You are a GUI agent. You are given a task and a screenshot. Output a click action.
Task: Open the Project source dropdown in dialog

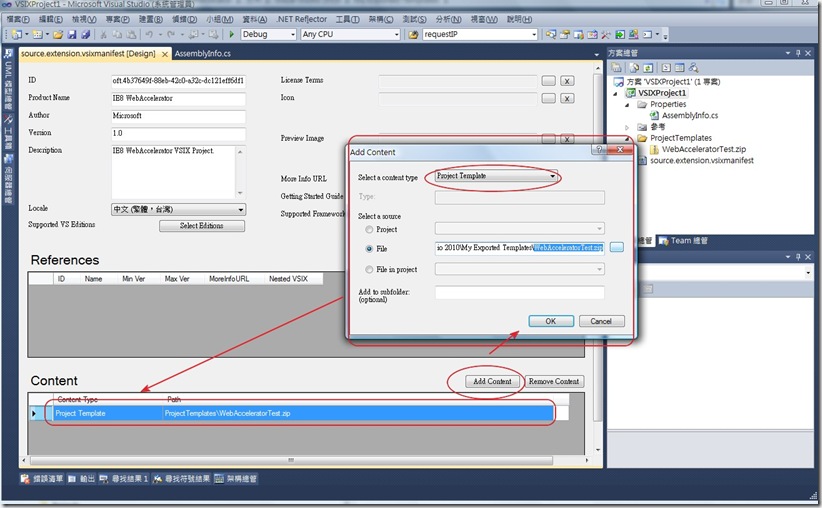tap(520, 229)
